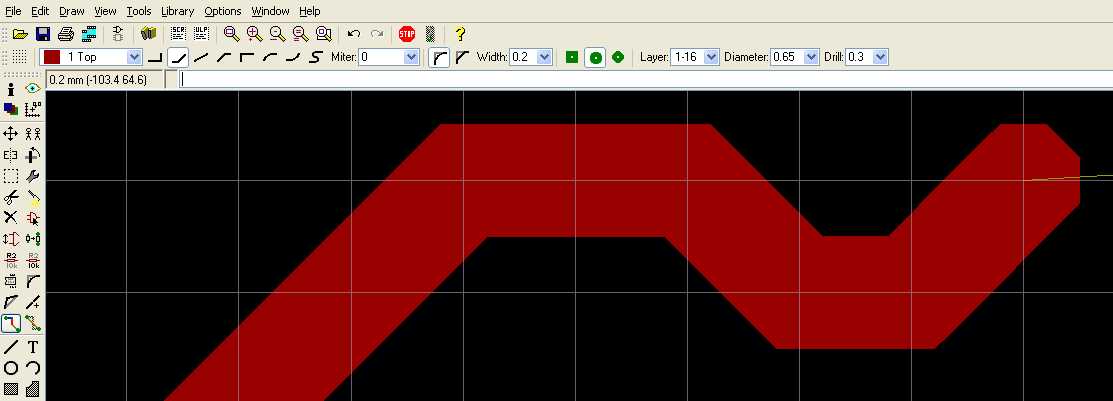Screen dimensions: 1113x401
Task: Select the square via shape
Action: [572, 57]
